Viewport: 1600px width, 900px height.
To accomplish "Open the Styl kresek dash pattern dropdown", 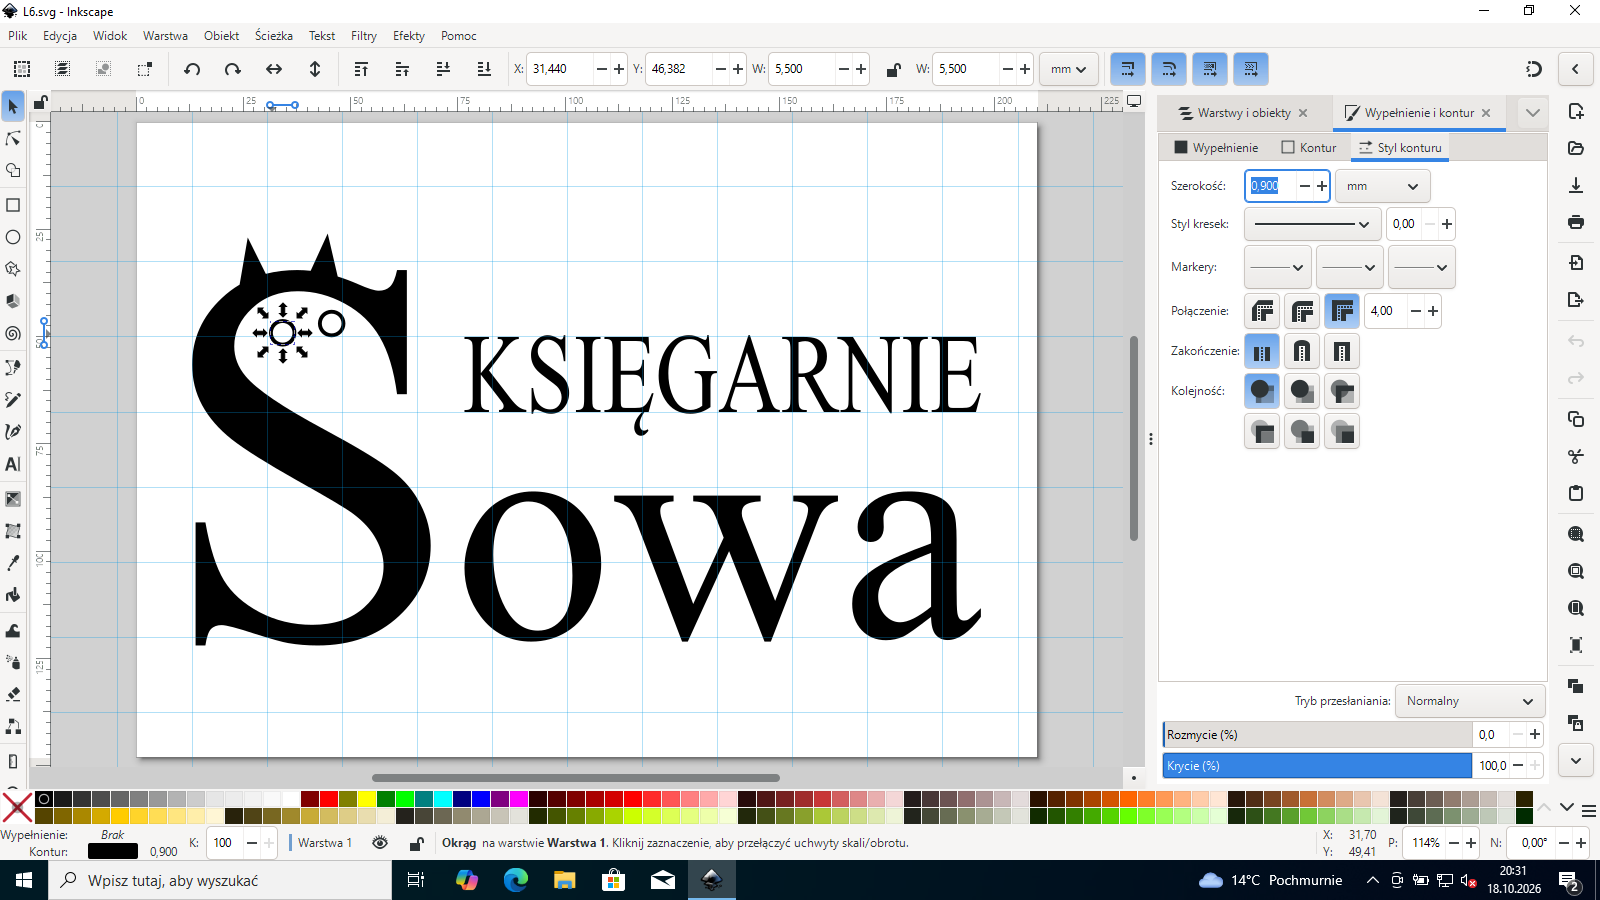I will click(x=1312, y=224).
